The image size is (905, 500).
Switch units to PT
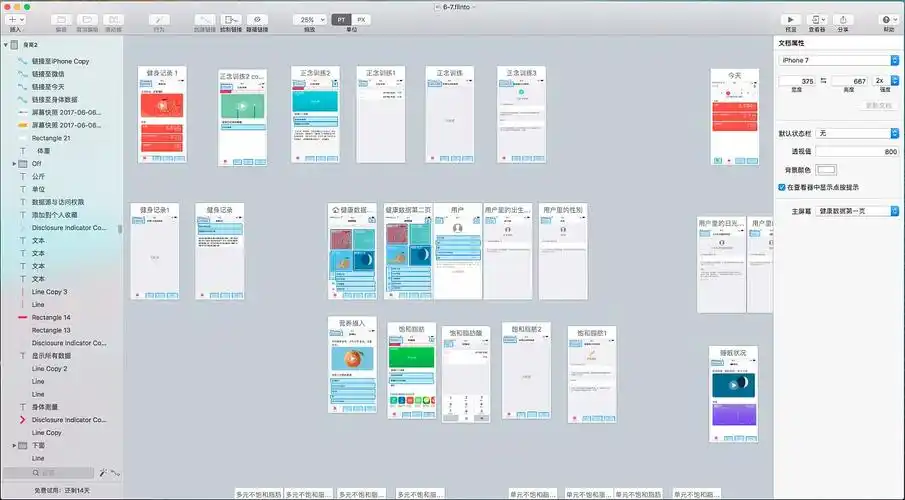click(x=341, y=19)
